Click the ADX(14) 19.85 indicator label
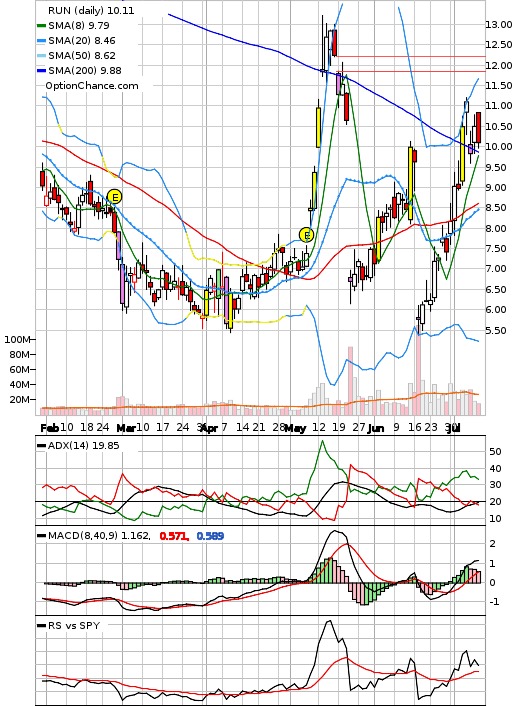Screen dimensions: 526x706 click(83, 445)
